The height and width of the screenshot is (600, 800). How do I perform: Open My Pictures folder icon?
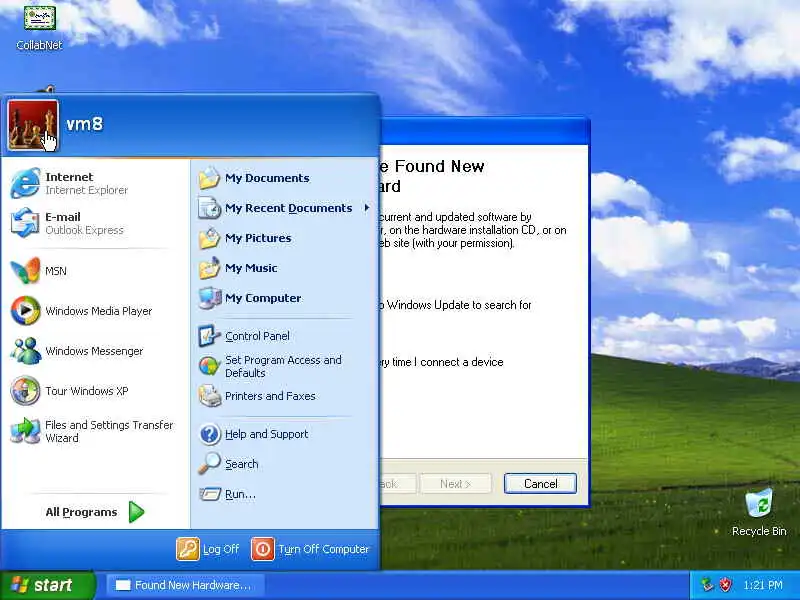point(209,238)
